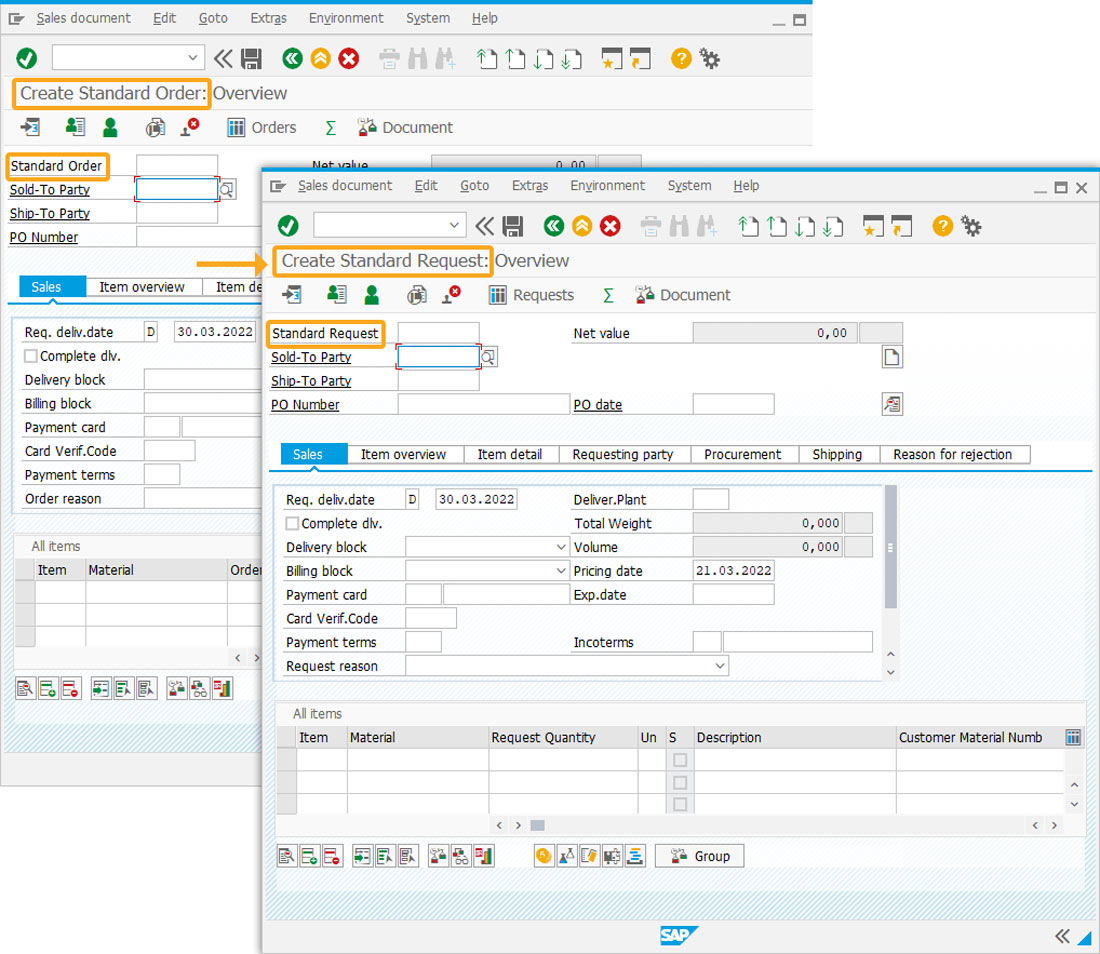Check the S checkbox in second item row
Image resolution: width=1100 pixels, height=954 pixels.
coord(680,782)
